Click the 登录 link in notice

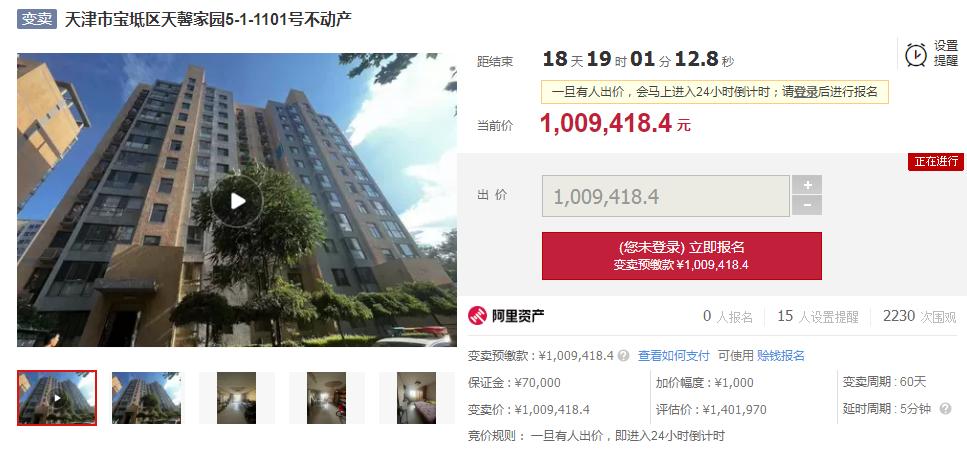tap(805, 92)
